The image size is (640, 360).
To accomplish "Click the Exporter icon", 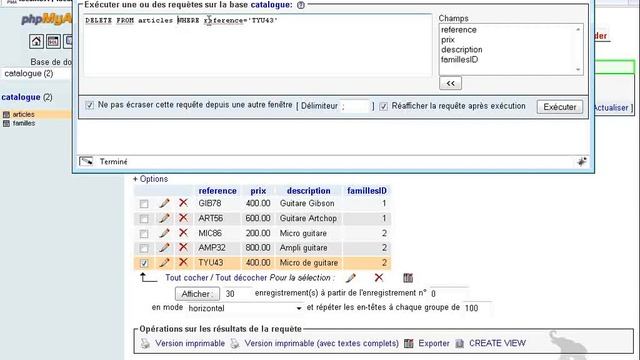I will (409, 343).
